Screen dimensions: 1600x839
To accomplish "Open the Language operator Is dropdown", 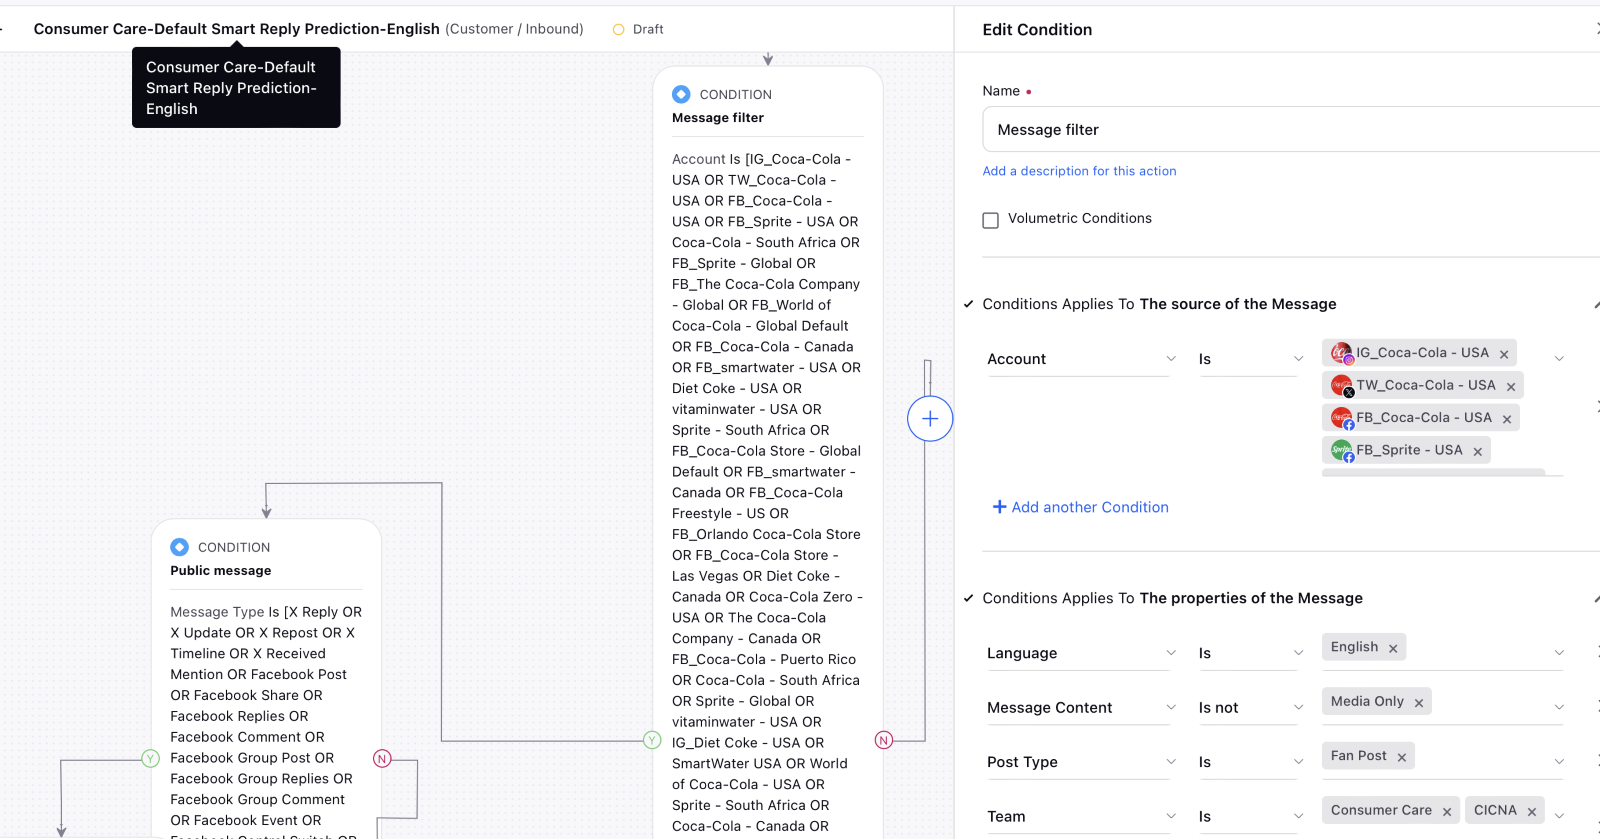I will coord(1250,653).
